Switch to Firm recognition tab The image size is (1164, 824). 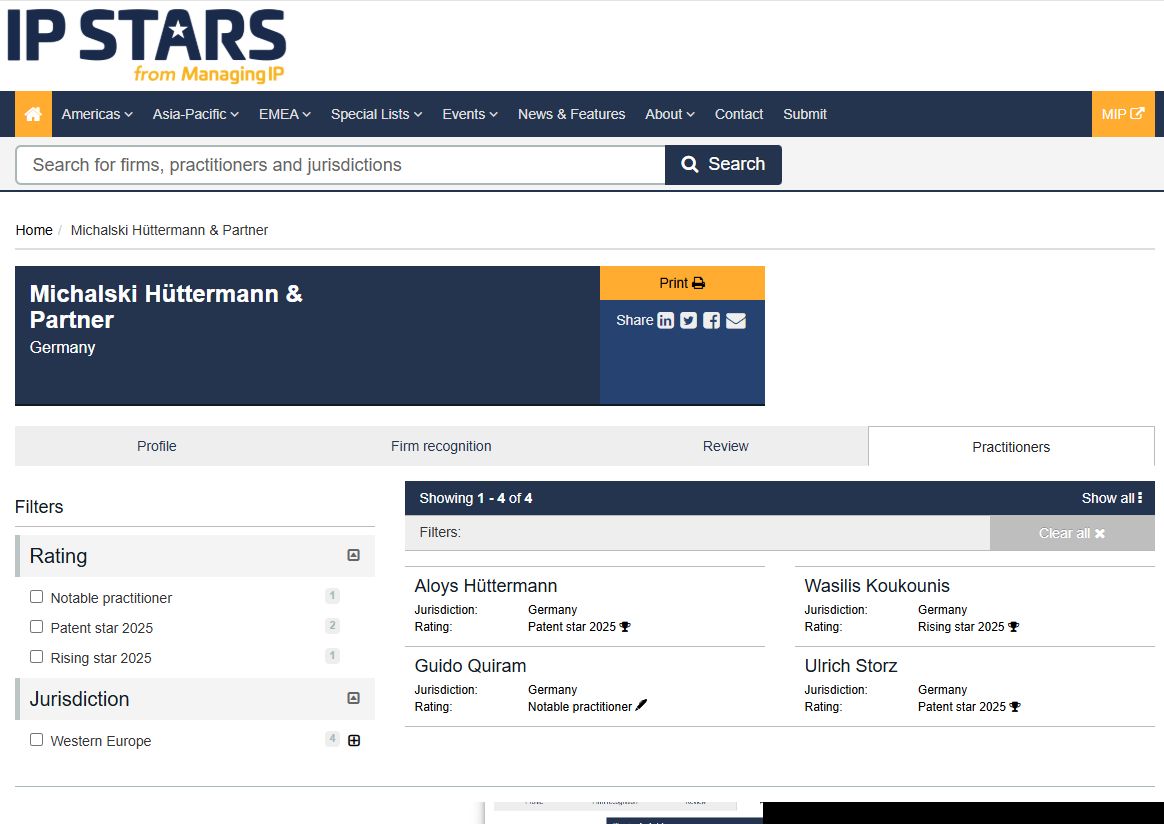coord(441,446)
